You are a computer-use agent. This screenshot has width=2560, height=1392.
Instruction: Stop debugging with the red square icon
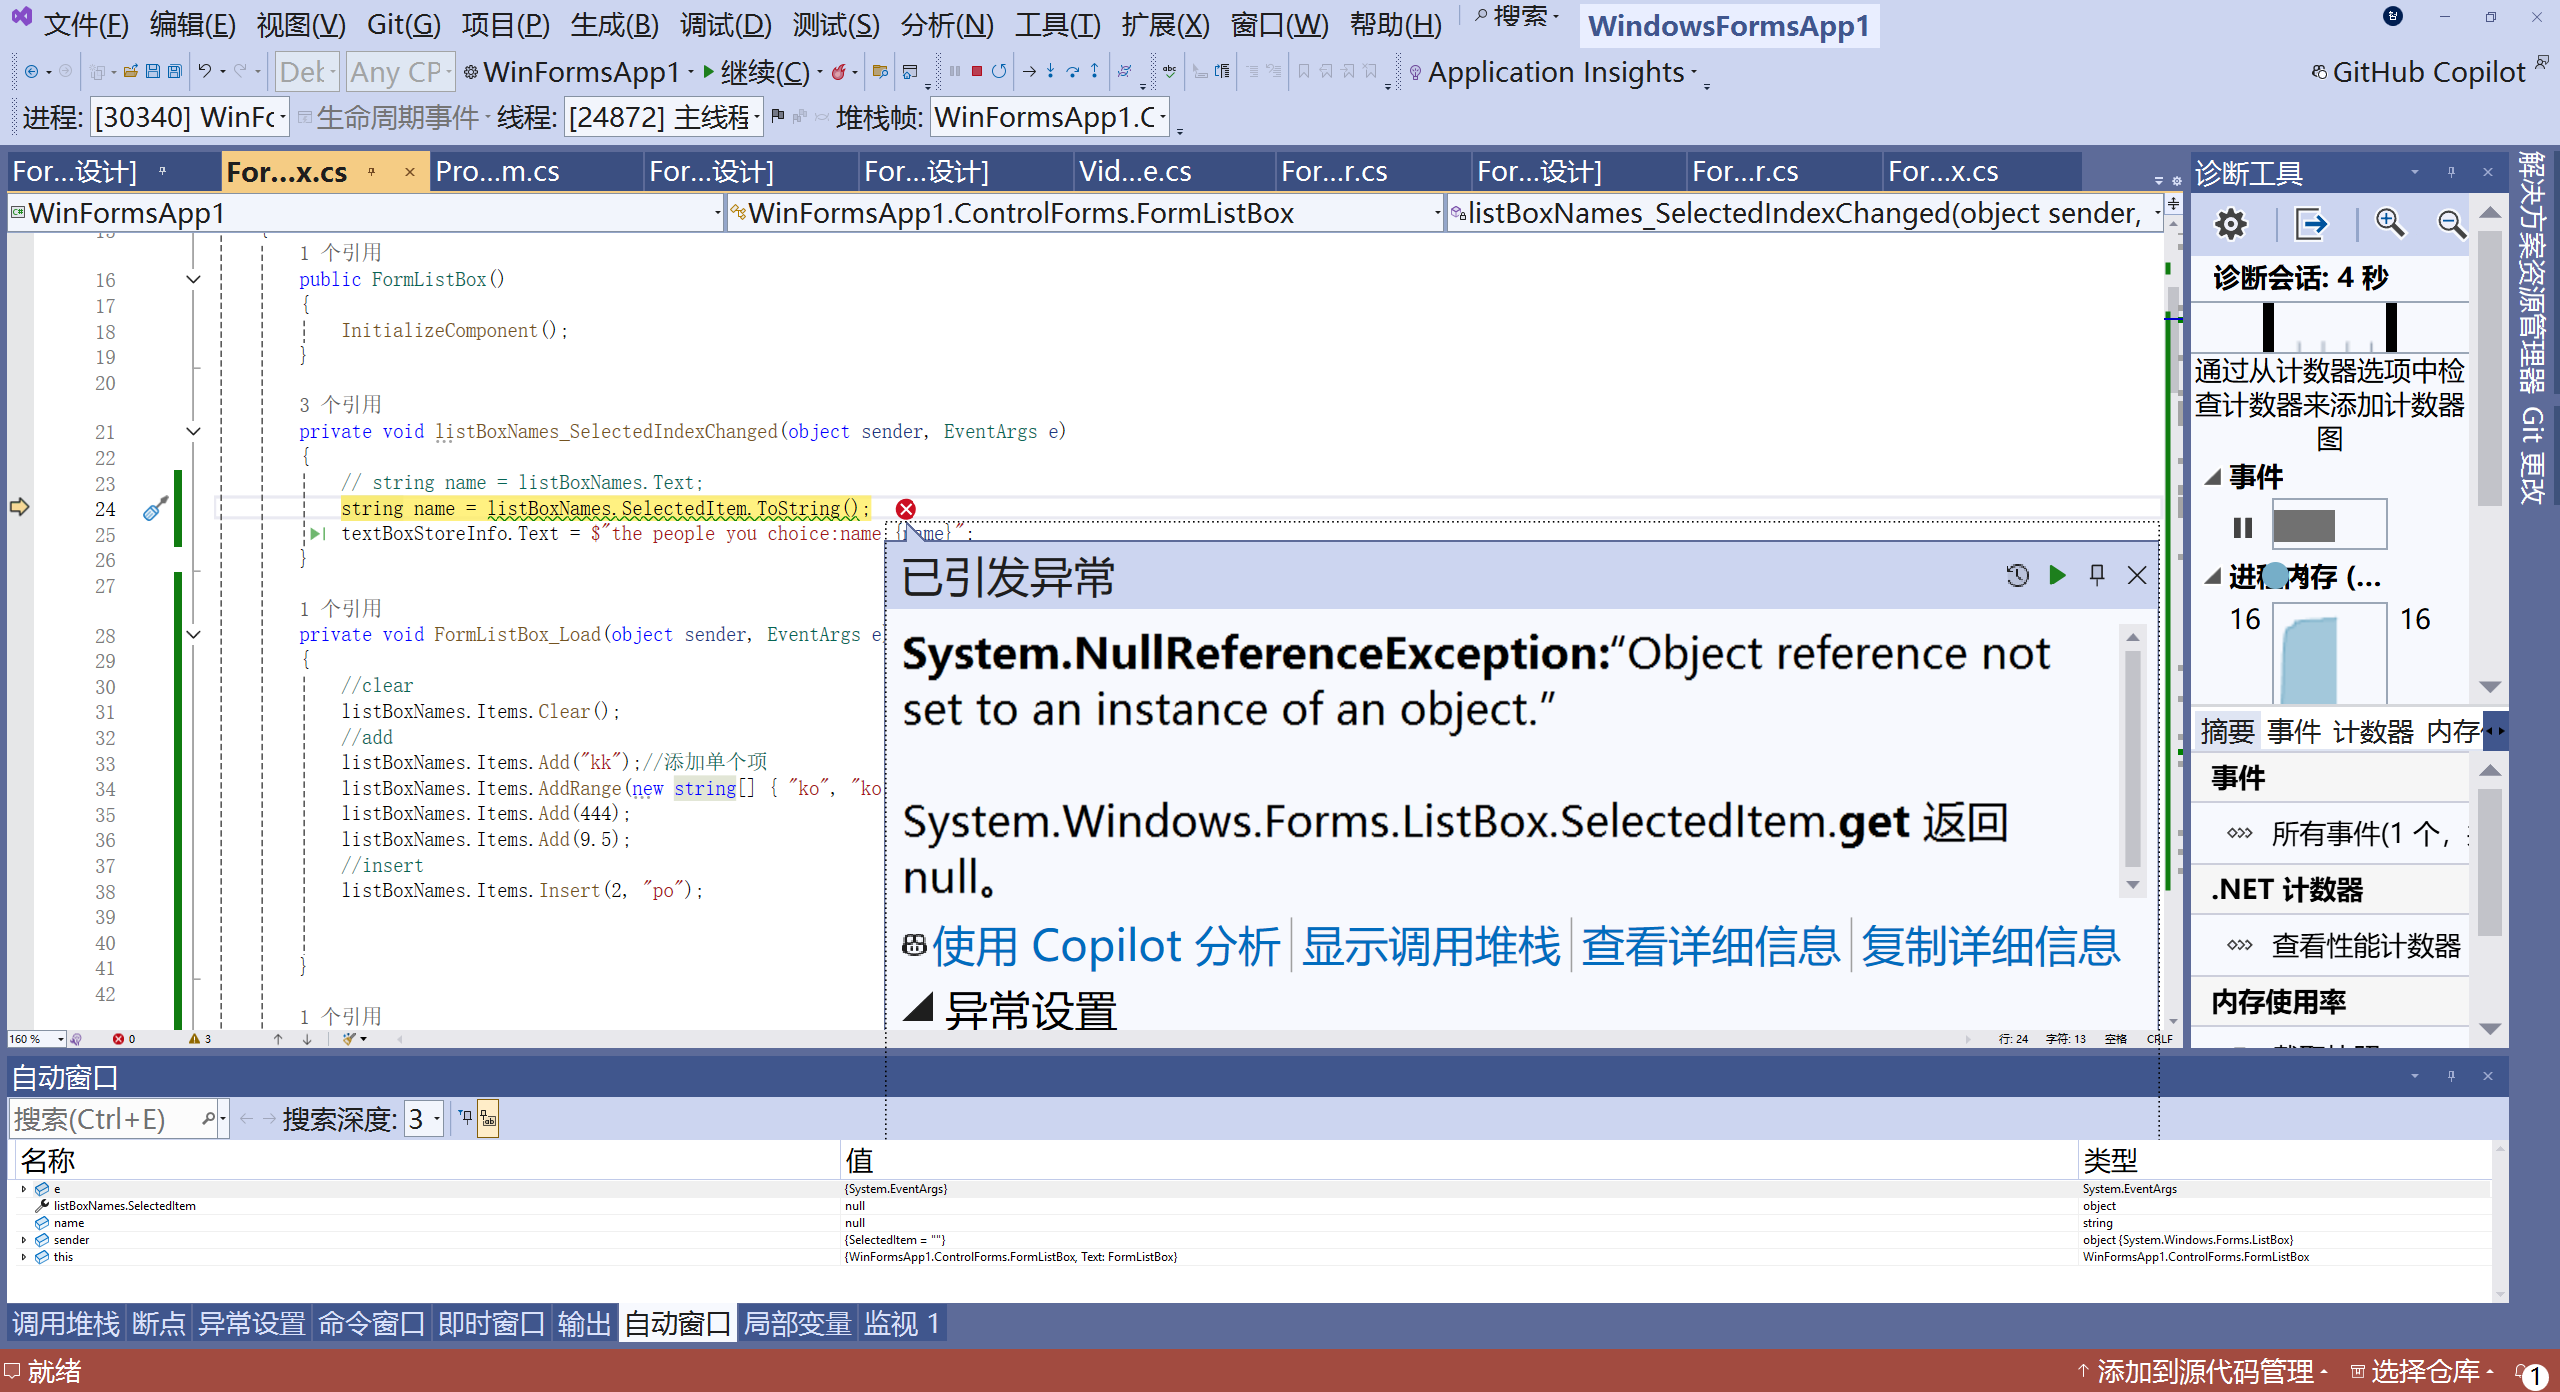[976, 71]
